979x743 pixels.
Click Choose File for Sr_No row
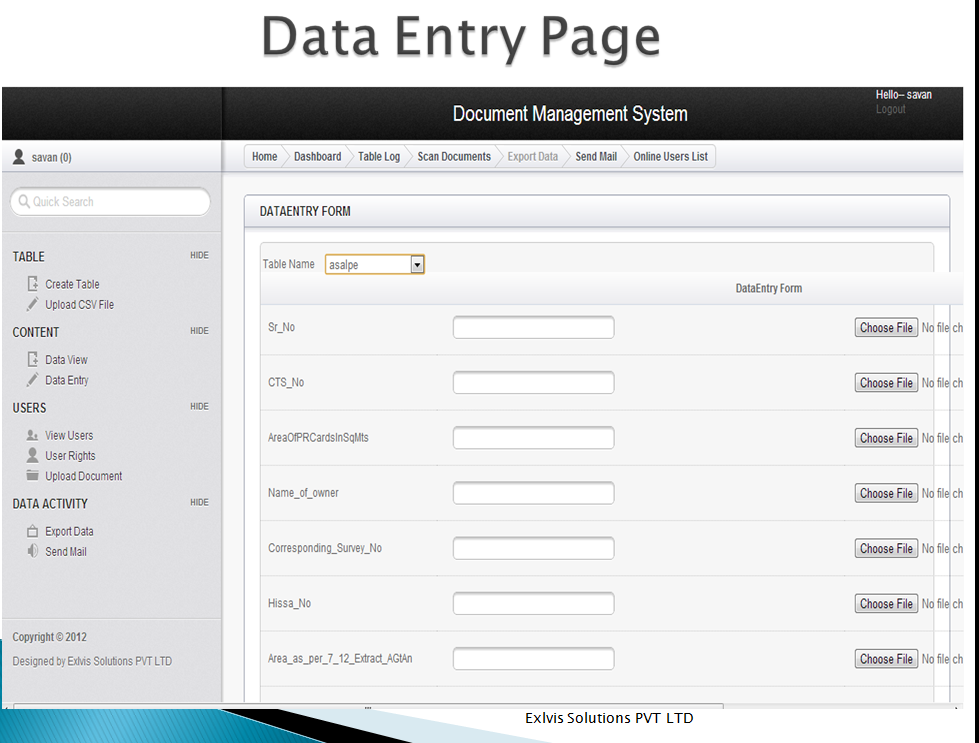[886, 328]
